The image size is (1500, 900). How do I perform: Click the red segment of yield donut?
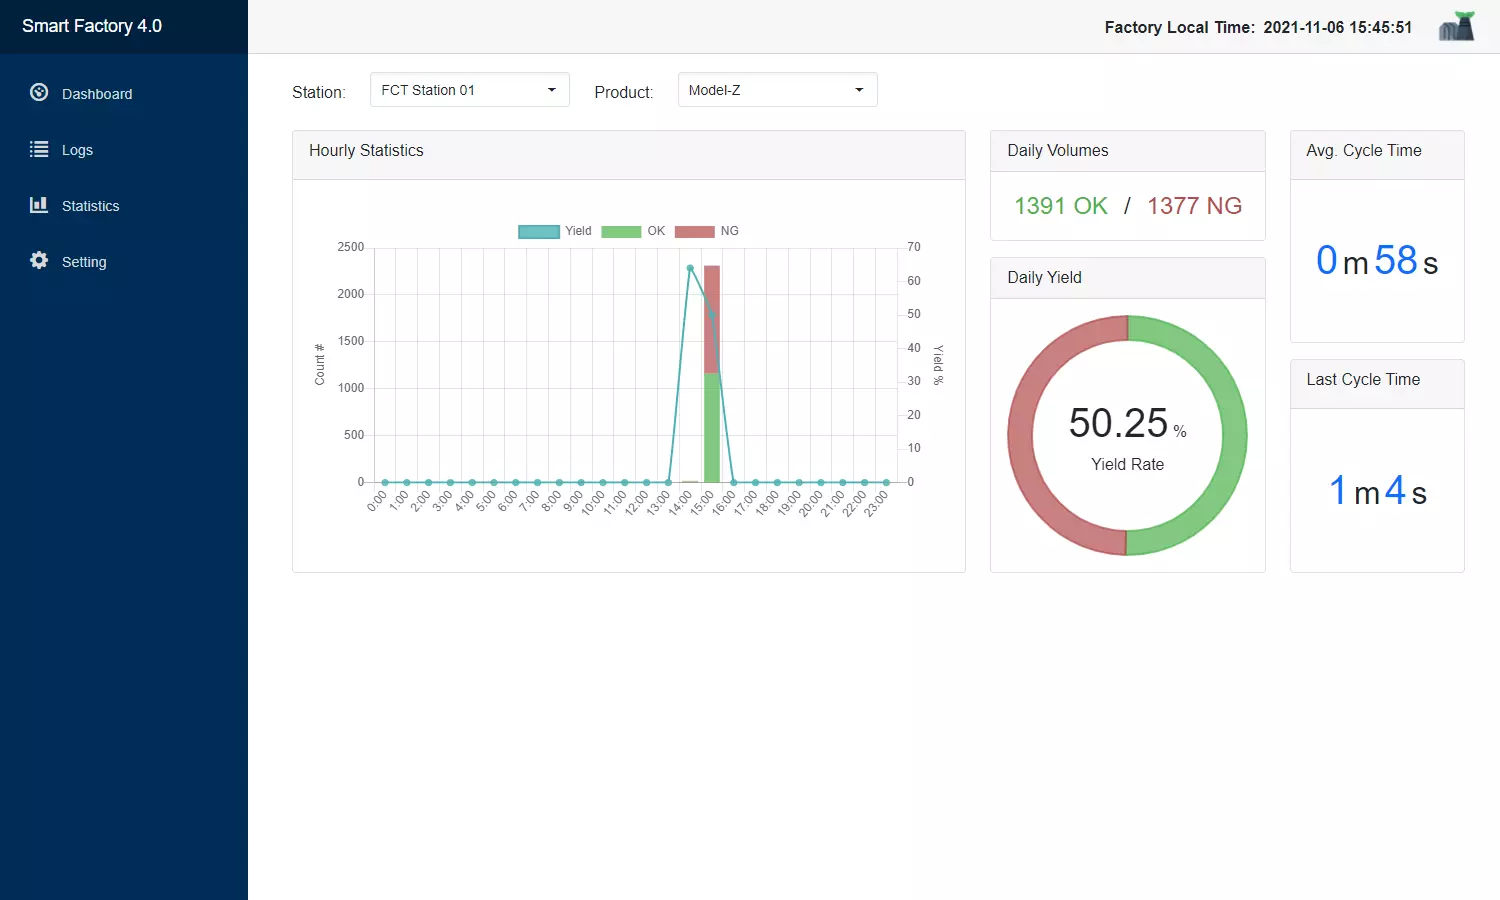(1023, 435)
